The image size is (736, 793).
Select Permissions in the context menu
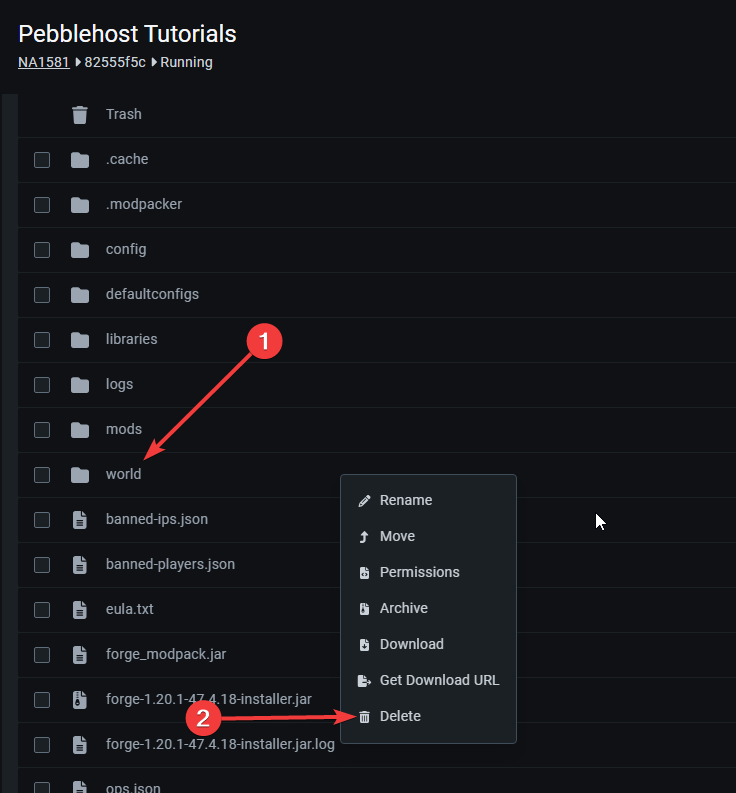point(419,572)
